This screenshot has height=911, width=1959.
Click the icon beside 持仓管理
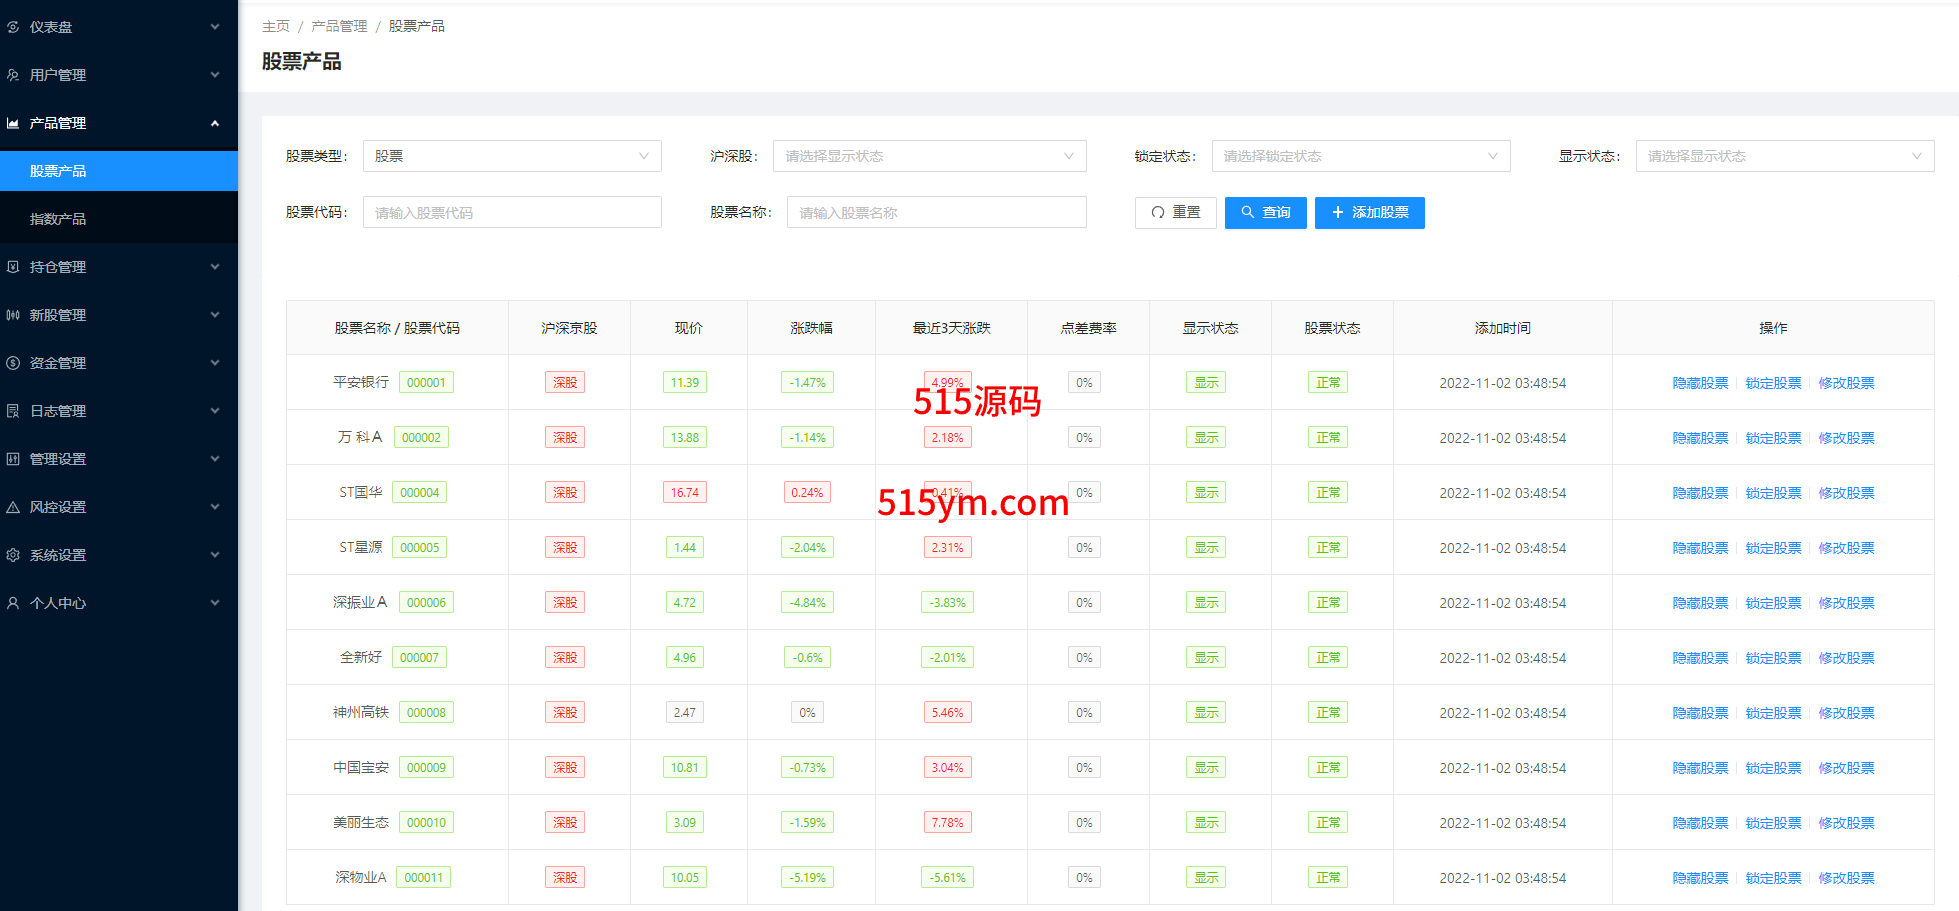coord(13,267)
